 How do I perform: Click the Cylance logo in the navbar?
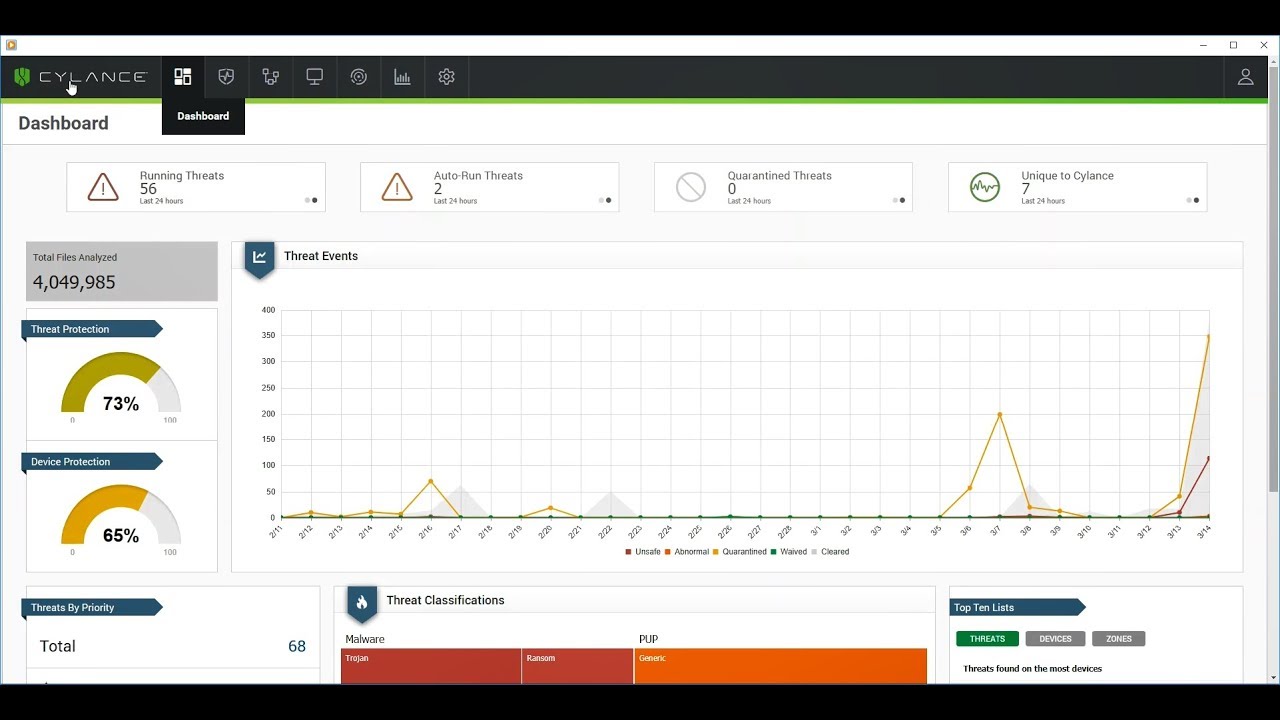80,77
